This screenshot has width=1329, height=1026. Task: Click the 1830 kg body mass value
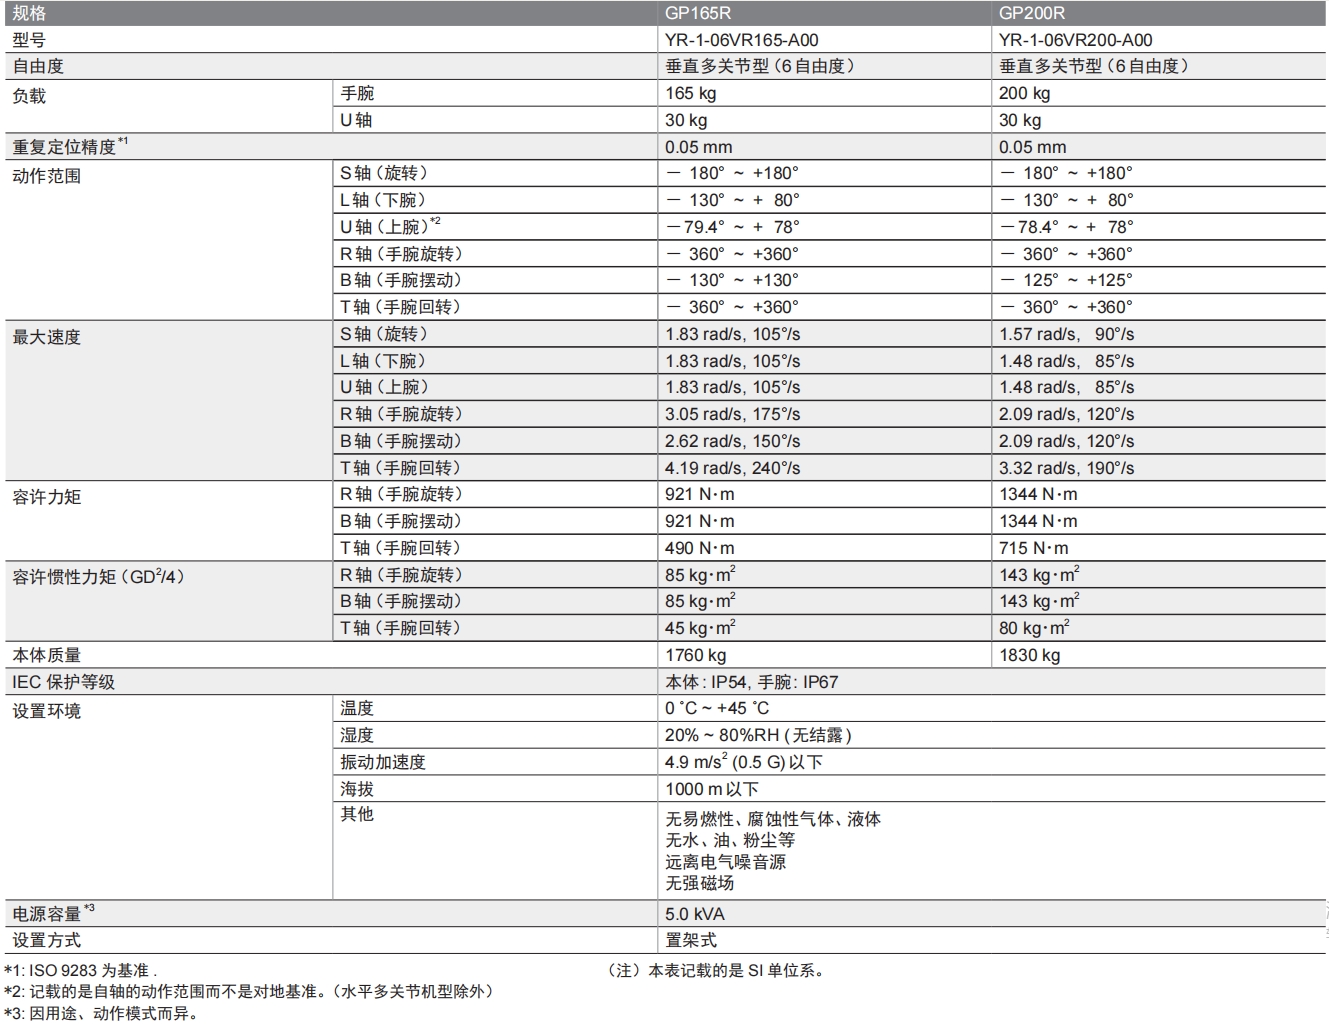pos(1029,655)
